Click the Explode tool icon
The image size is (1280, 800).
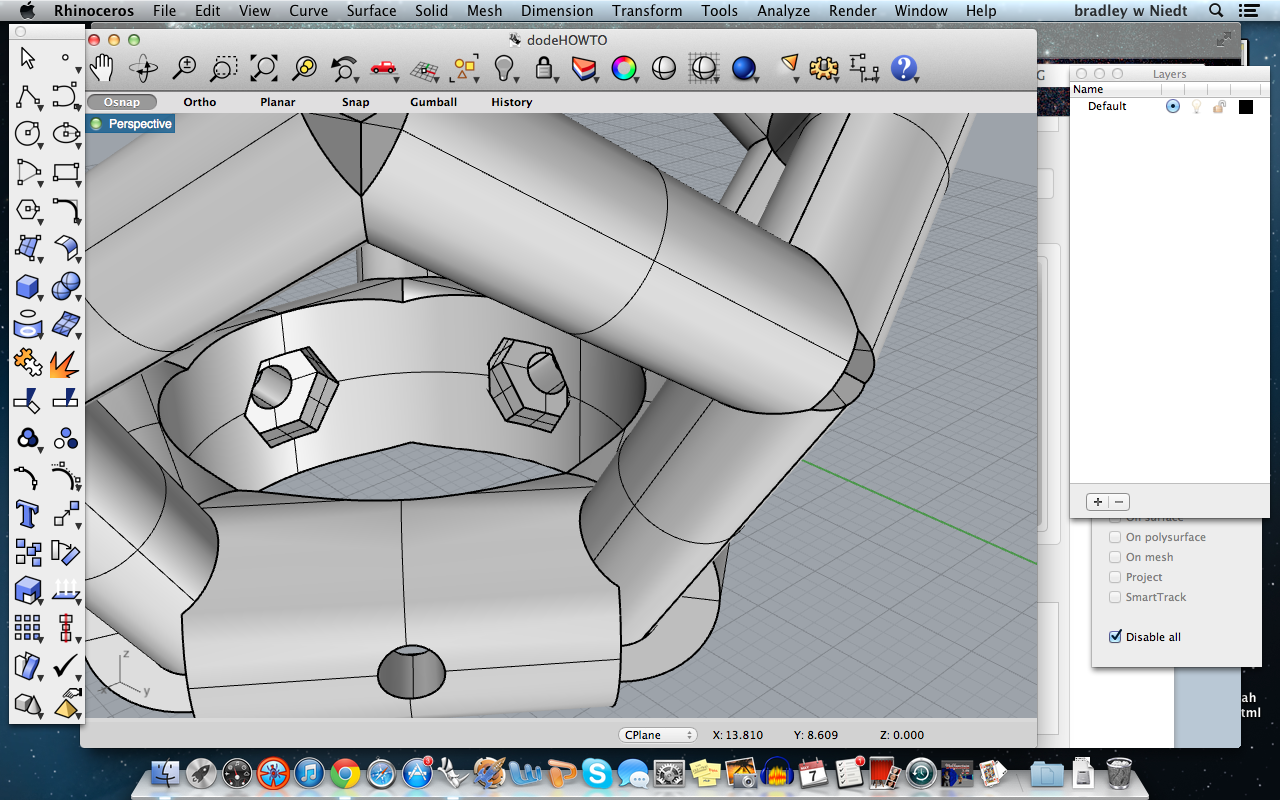[65, 362]
